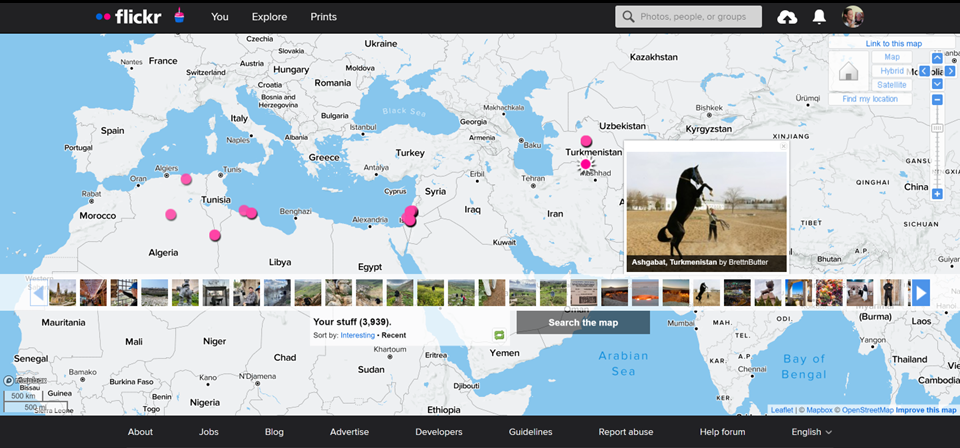The image size is (960, 448).
Task: Pan the map up with the arrow
Action: pyautogui.click(x=937, y=58)
